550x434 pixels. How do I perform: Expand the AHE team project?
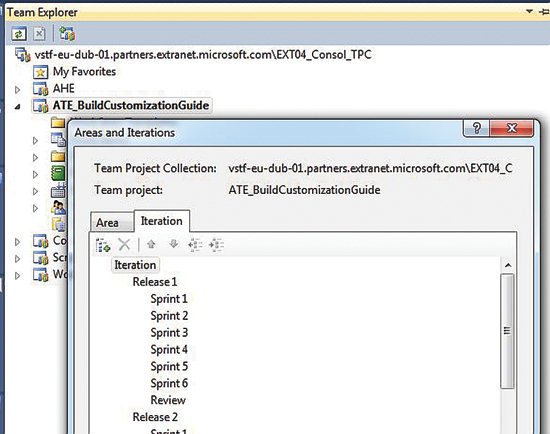click(18, 90)
